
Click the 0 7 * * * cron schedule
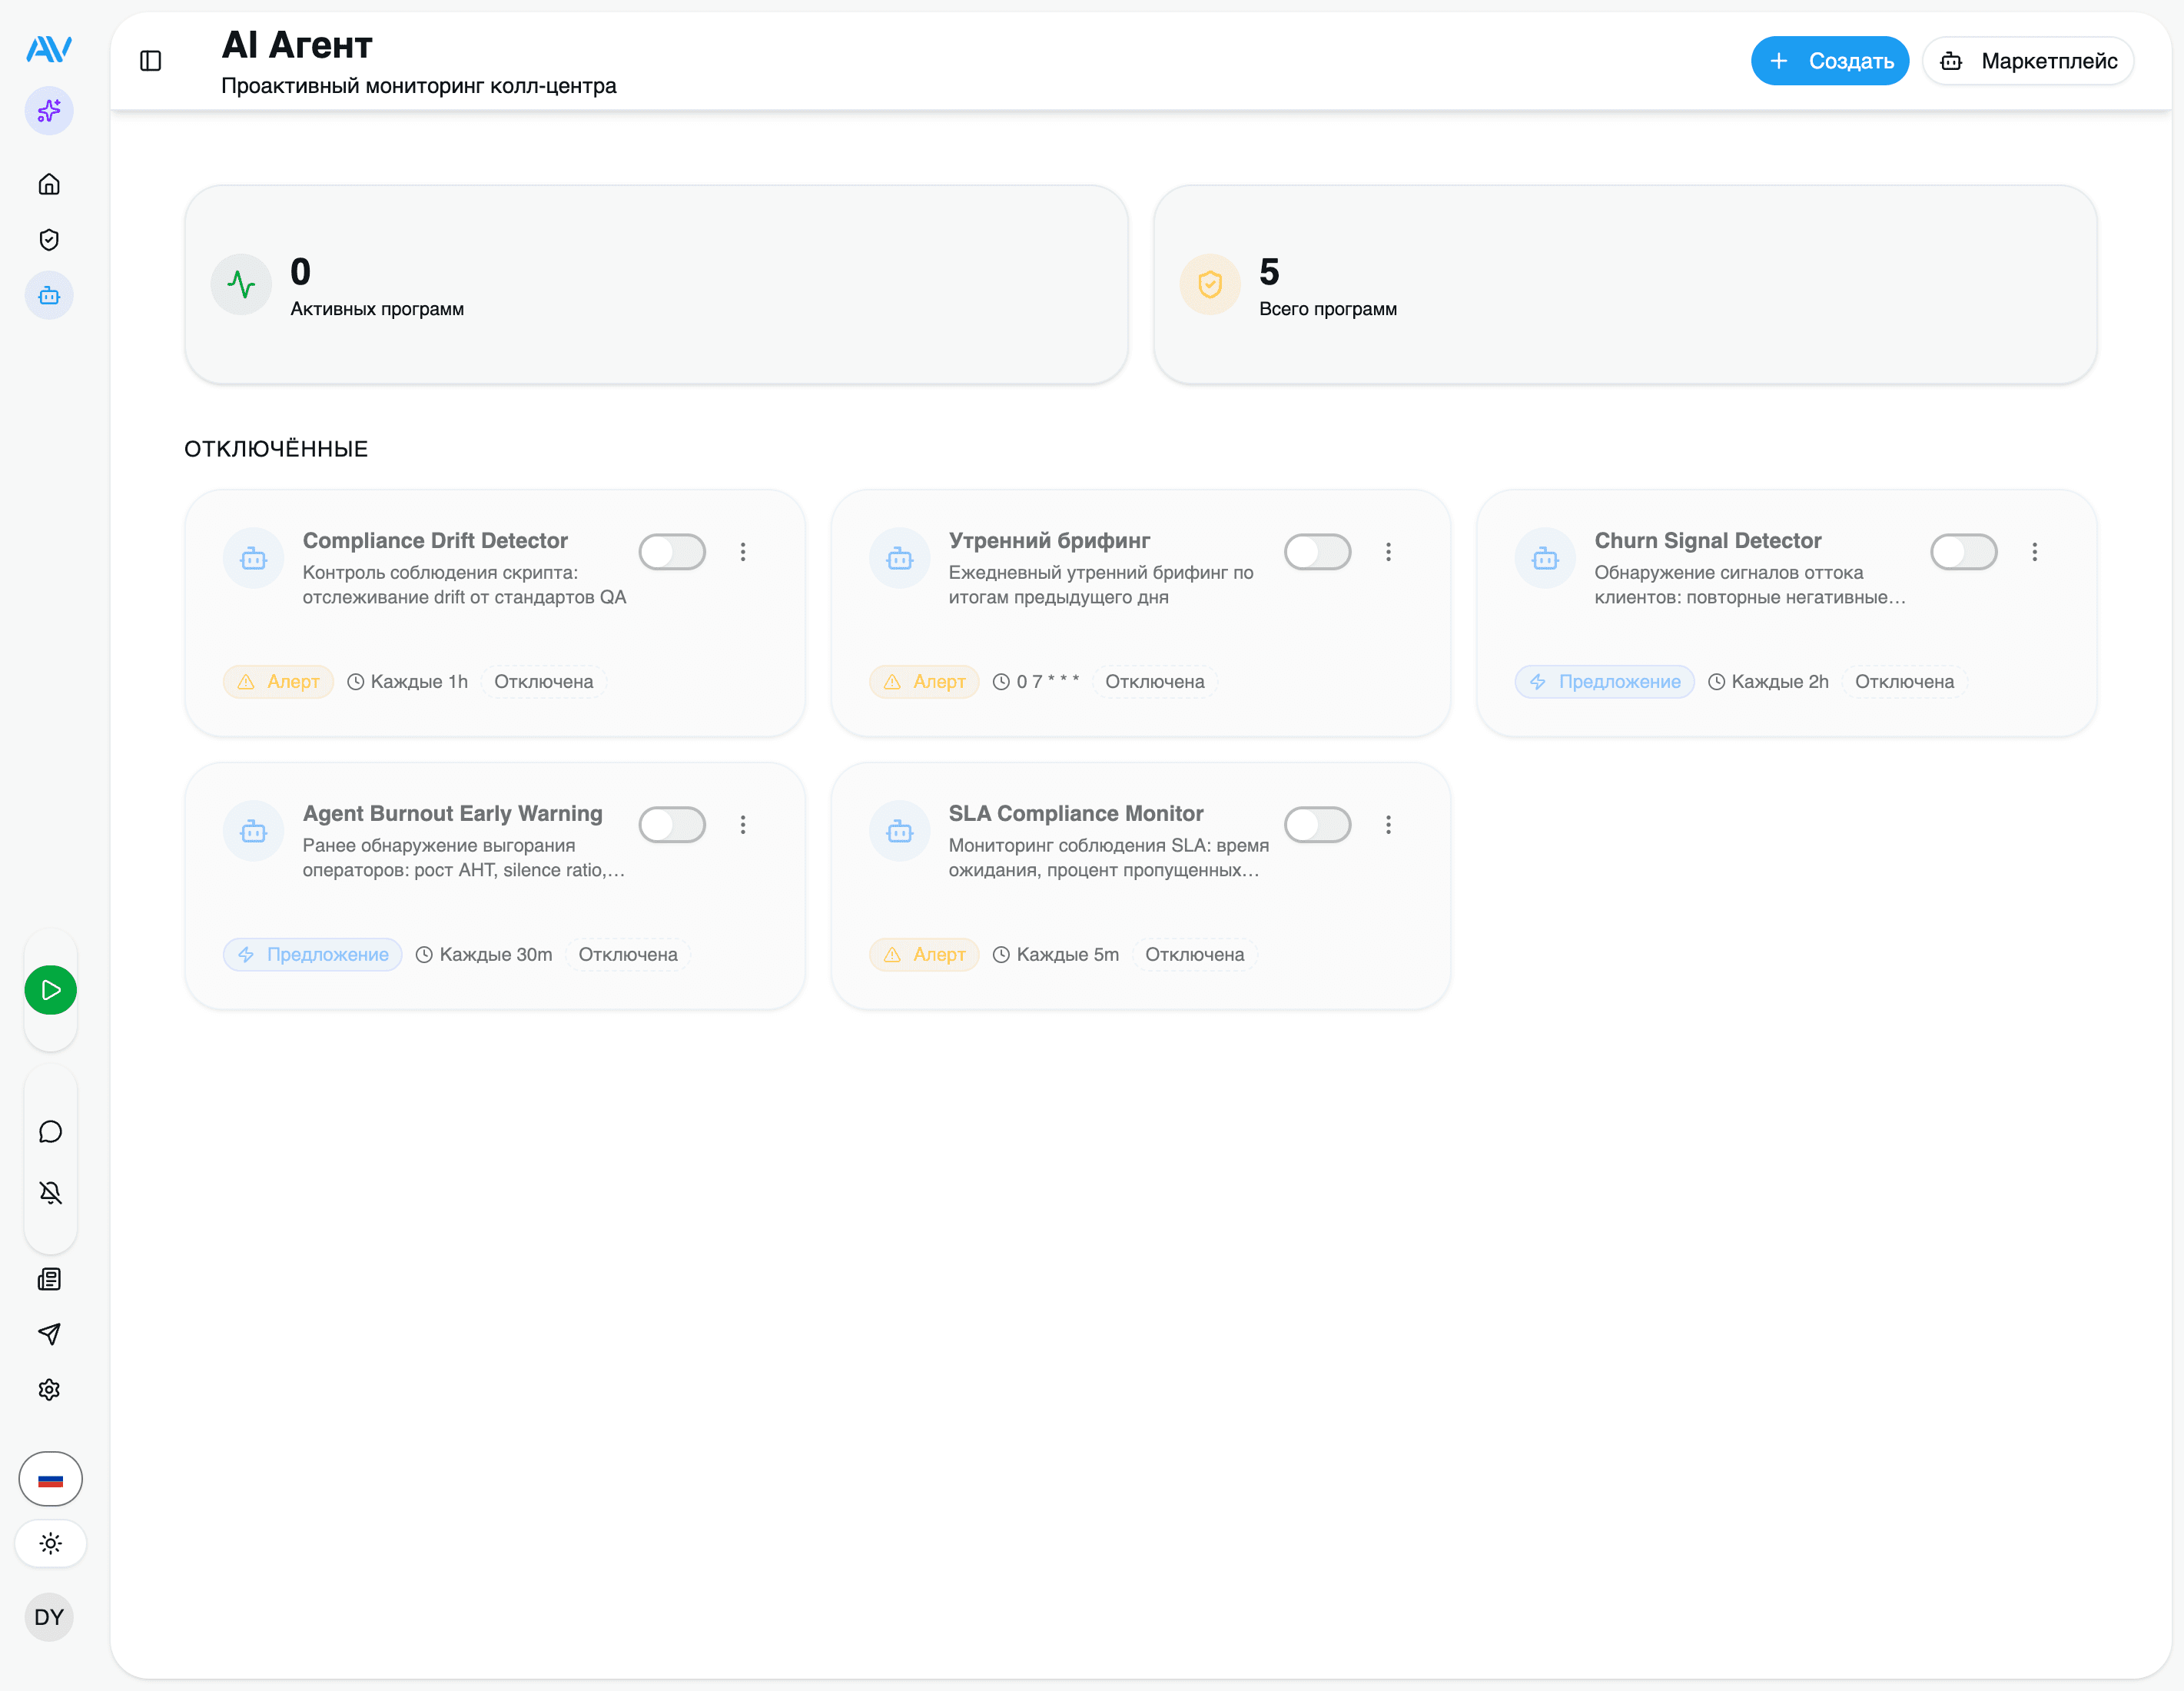(x=1048, y=682)
